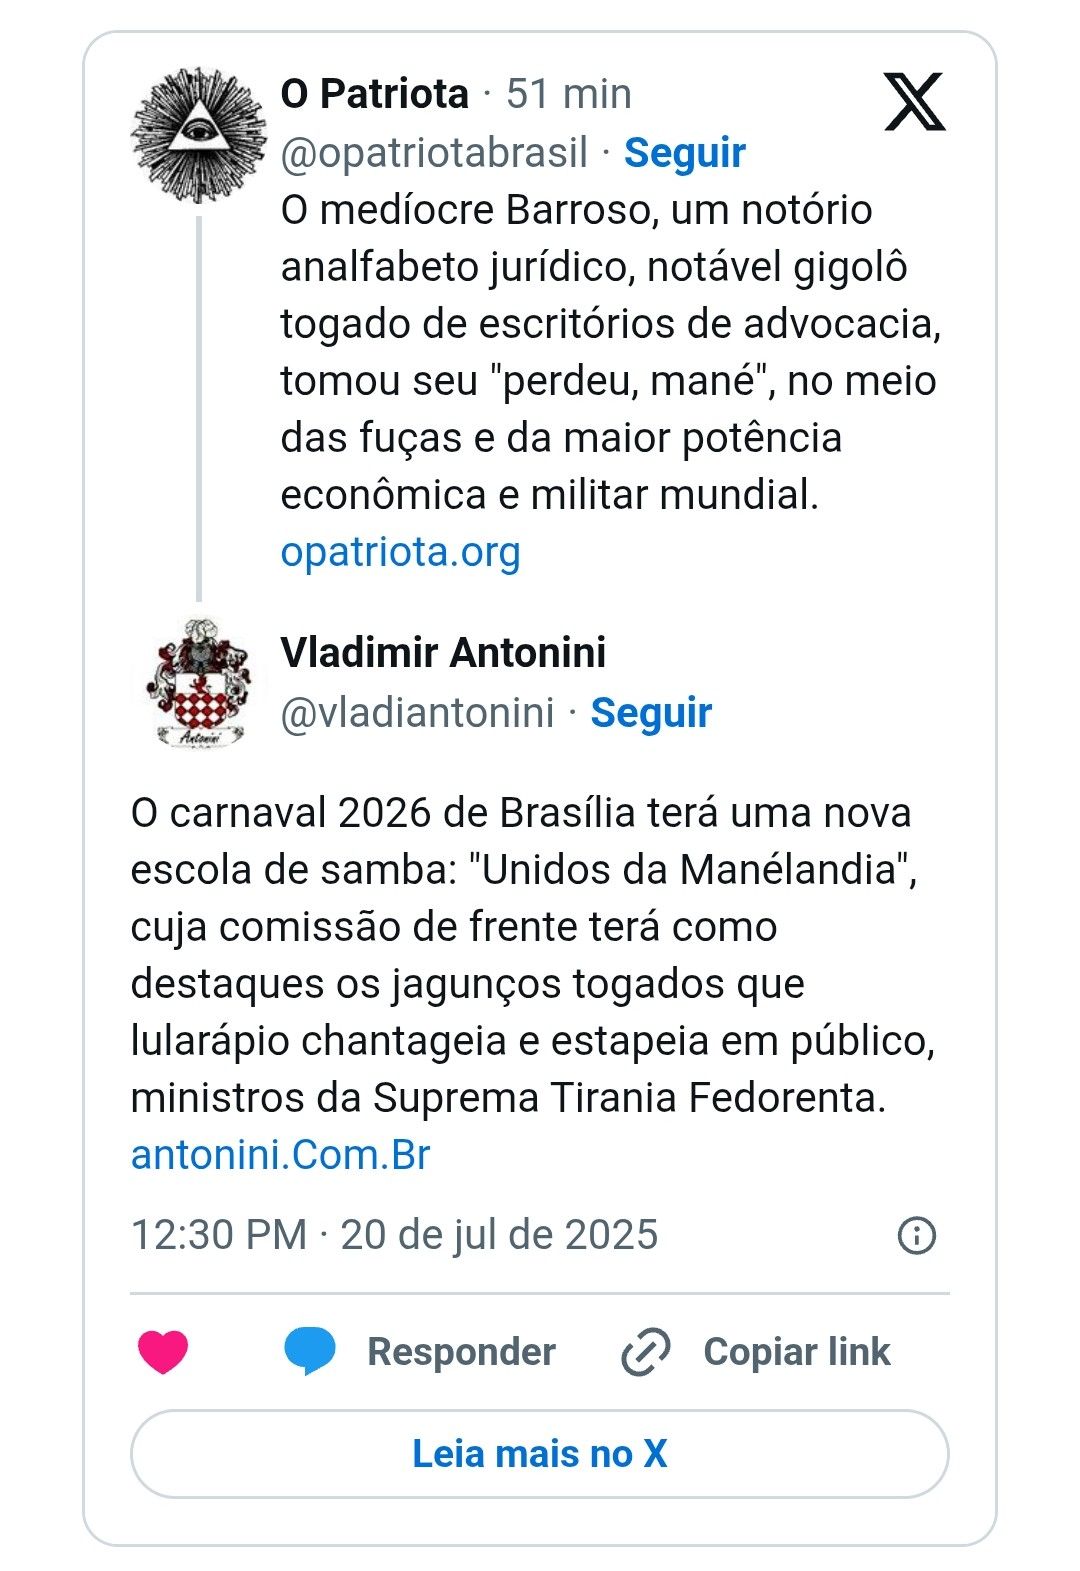Image resolution: width=1080 pixels, height=1571 pixels.
Task: Click the Leia mais no X button
Action: point(539,1453)
